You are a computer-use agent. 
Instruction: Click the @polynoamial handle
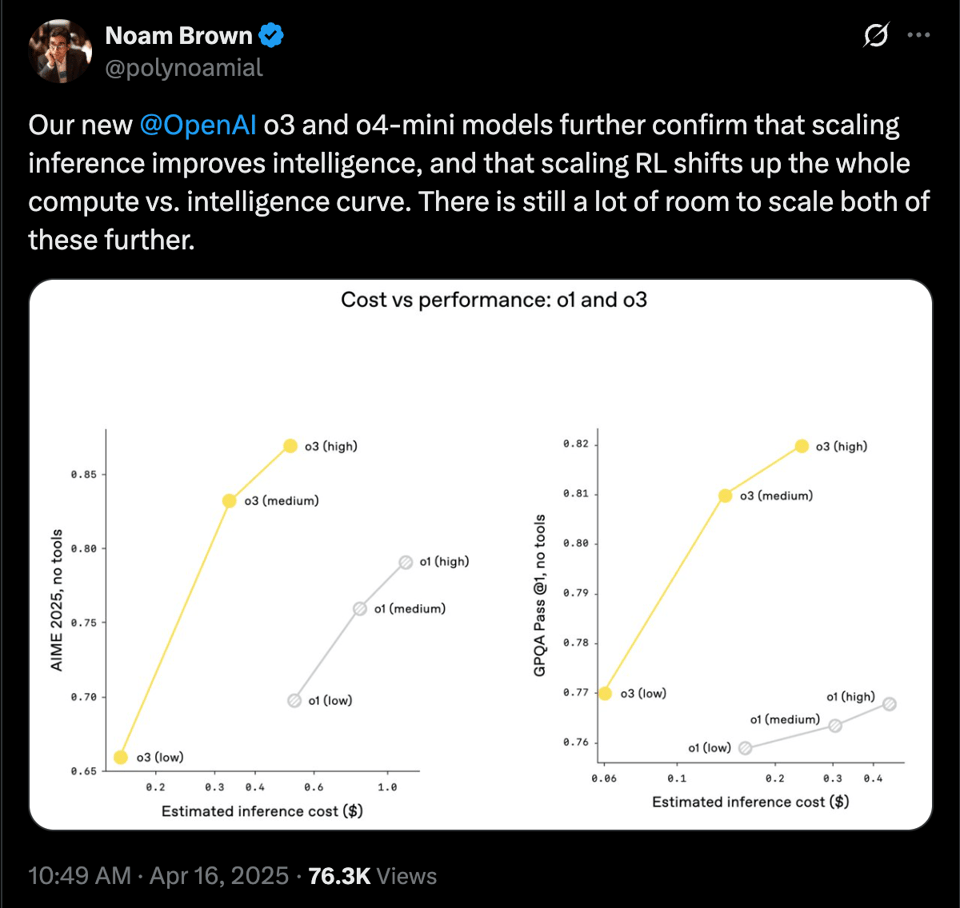[183, 67]
